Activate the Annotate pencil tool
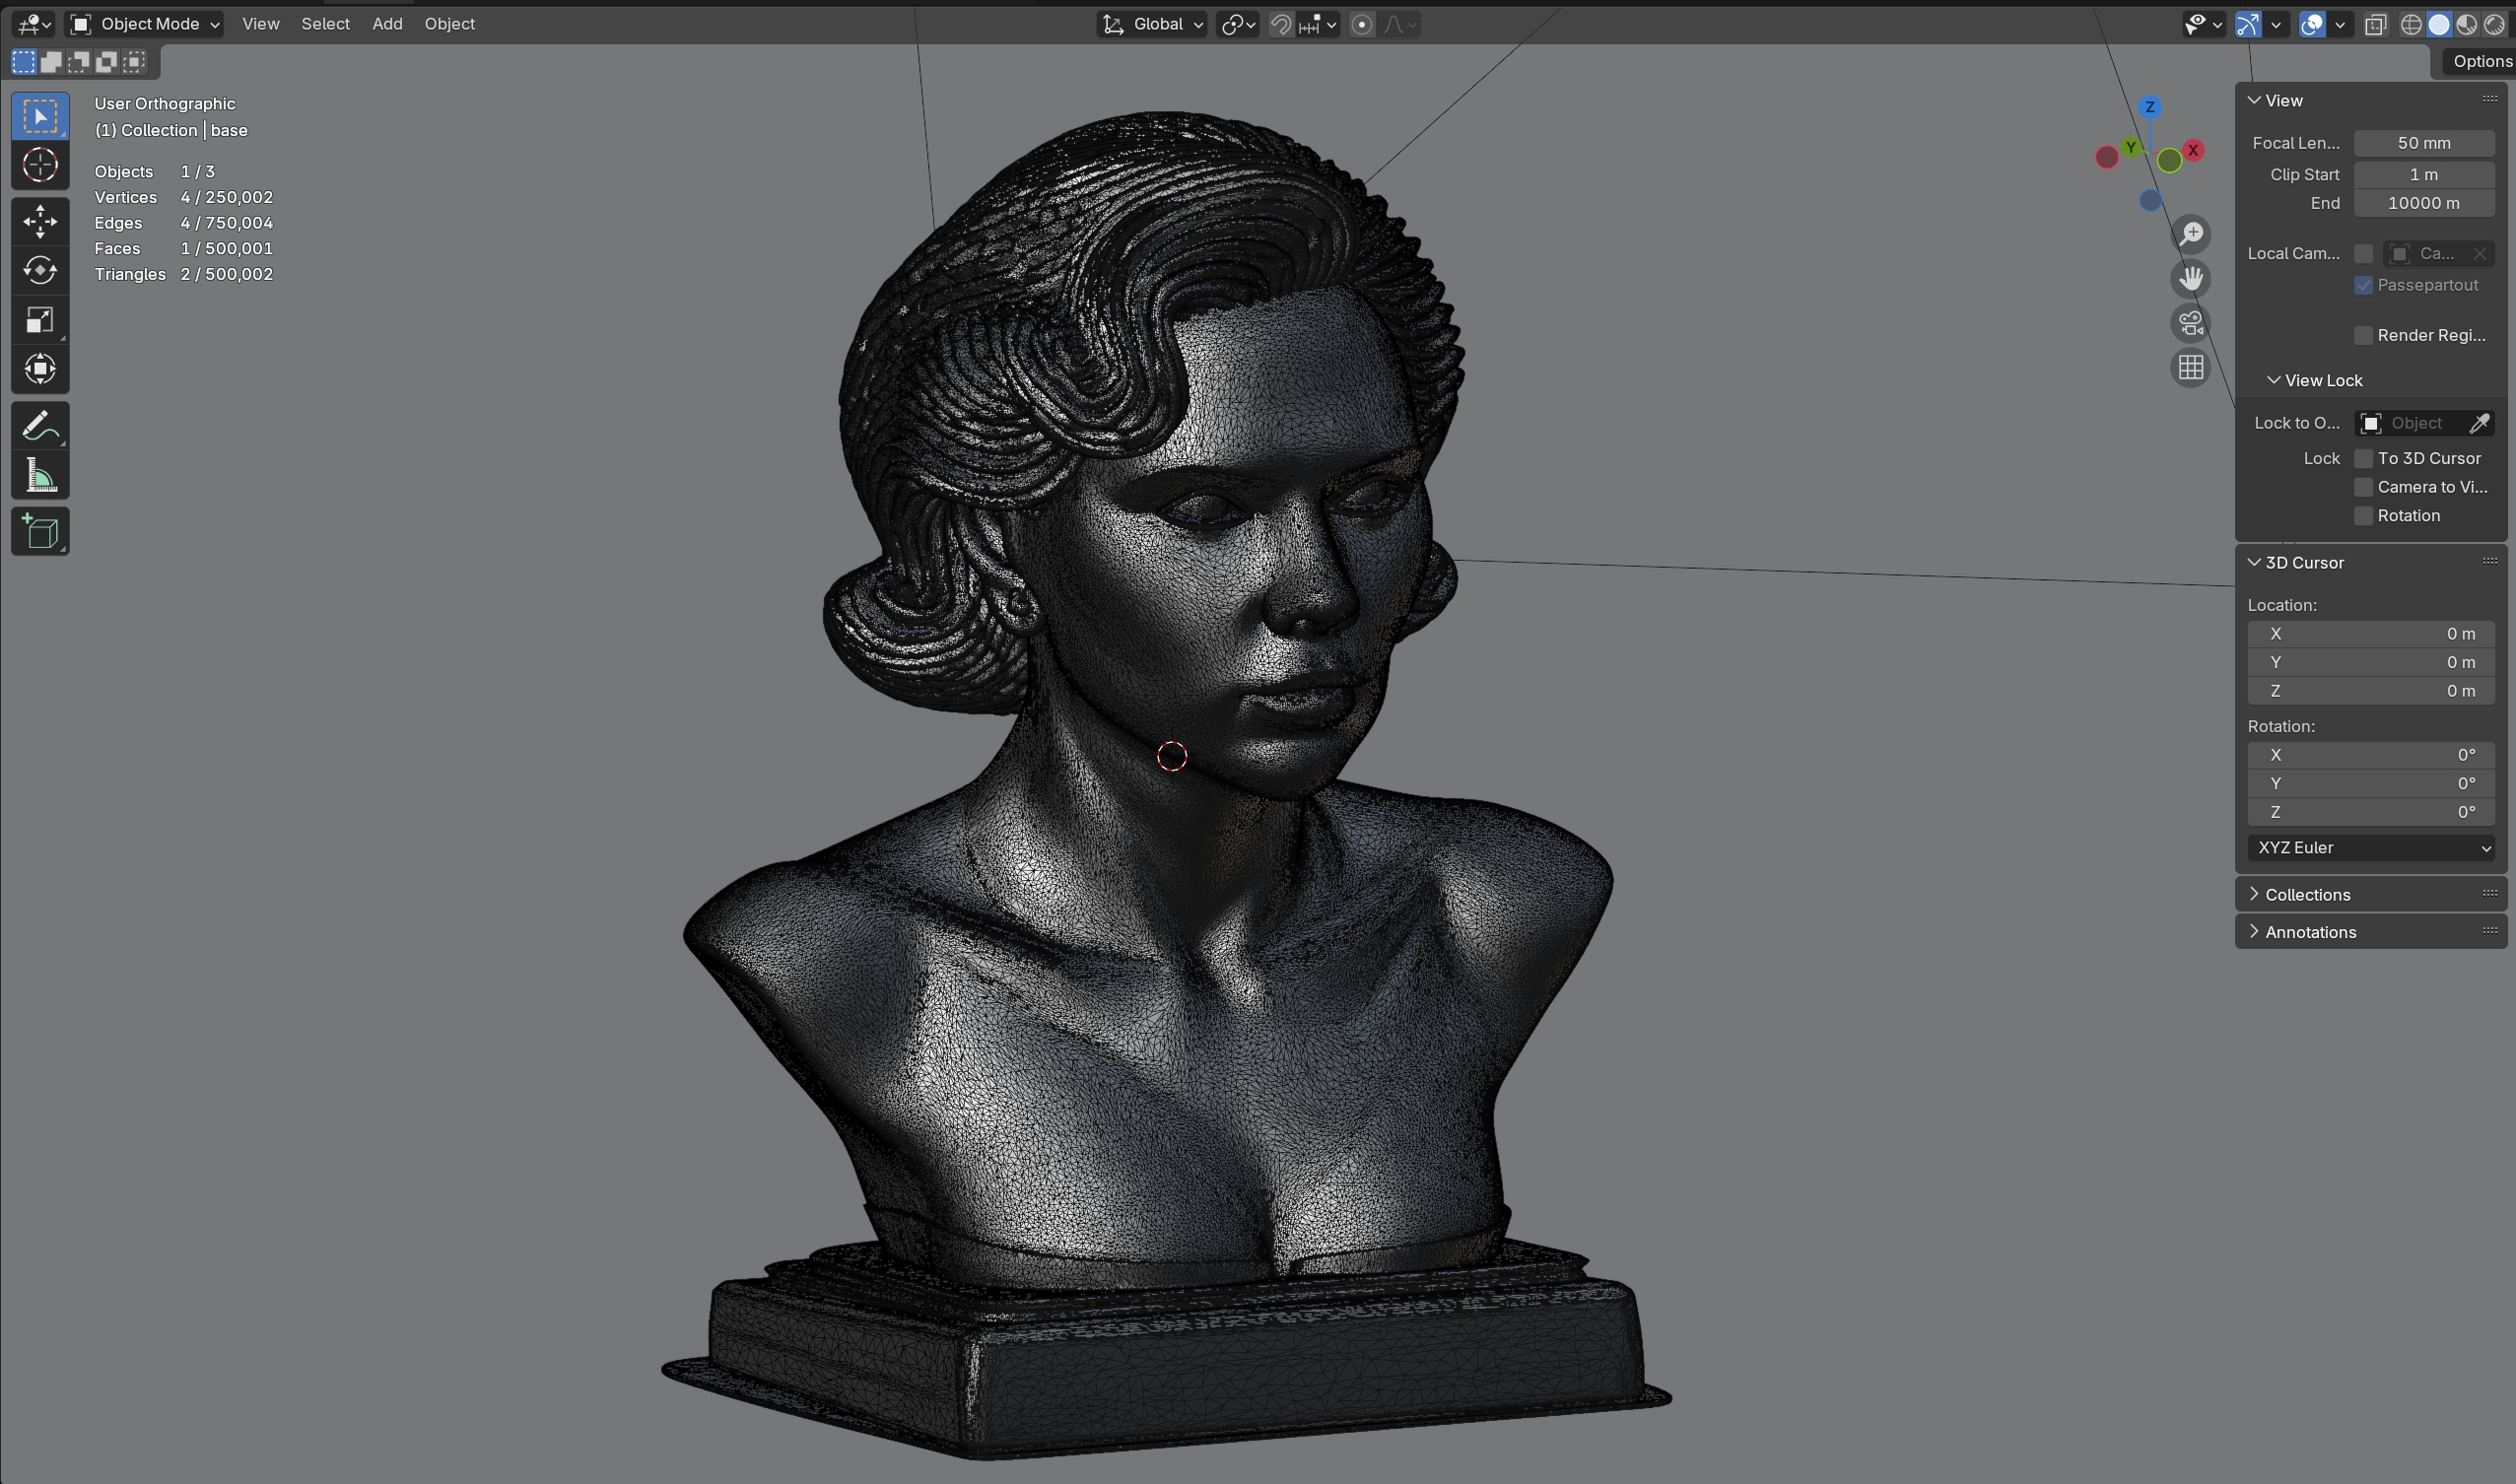The height and width of the screenshot is (1484, 2516). [40, 427]
